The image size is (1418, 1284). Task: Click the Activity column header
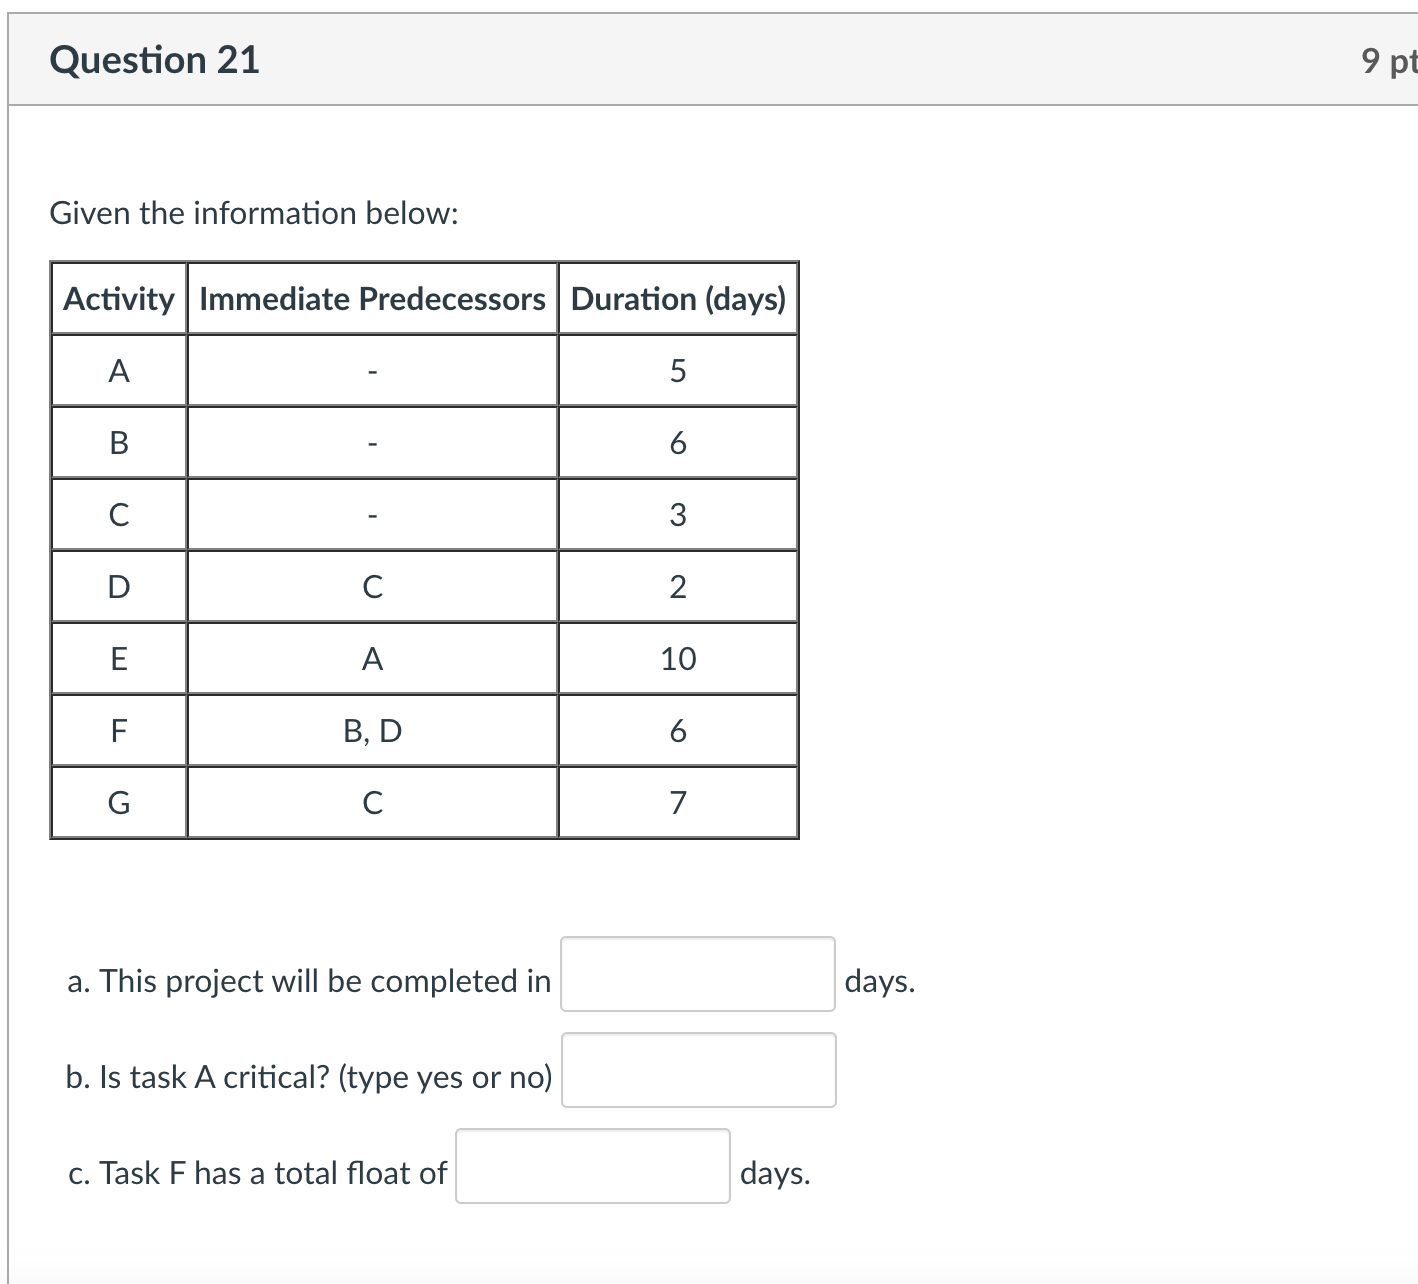click(118, 298)
